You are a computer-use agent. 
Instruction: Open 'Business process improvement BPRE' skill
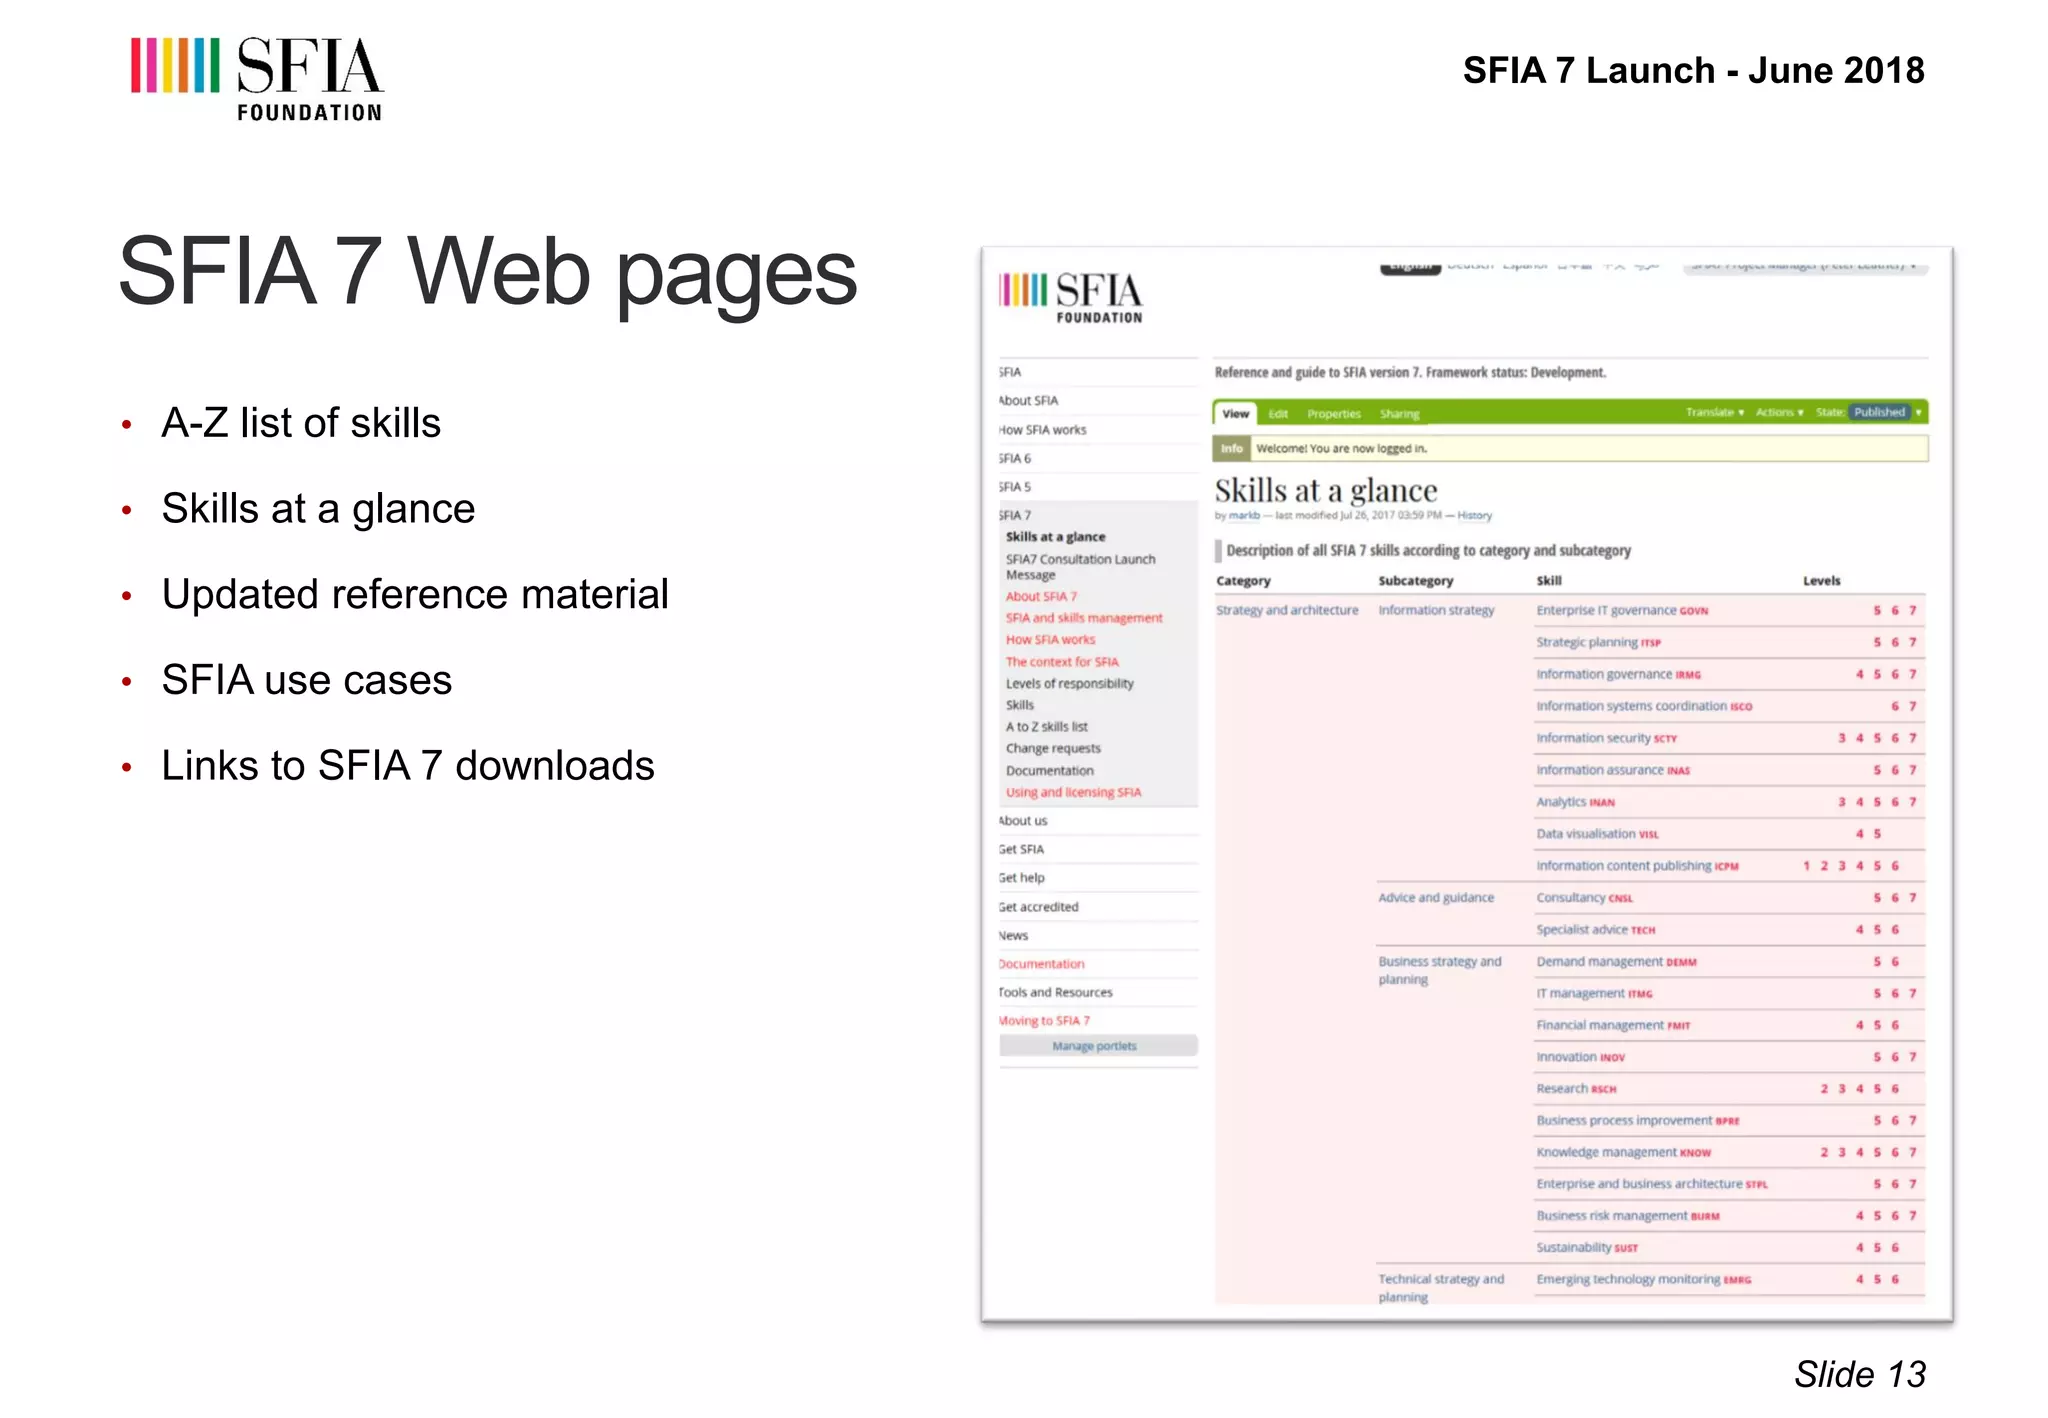pyautogui.click(x=1637, y=1121)
